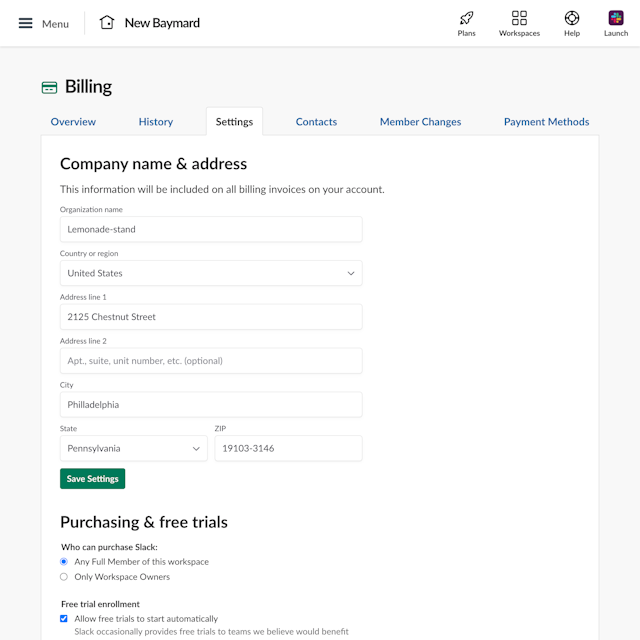Screen dimensions: 640x640
Task: Click the Billing credit card icon
Action: (x=49, y=87)
